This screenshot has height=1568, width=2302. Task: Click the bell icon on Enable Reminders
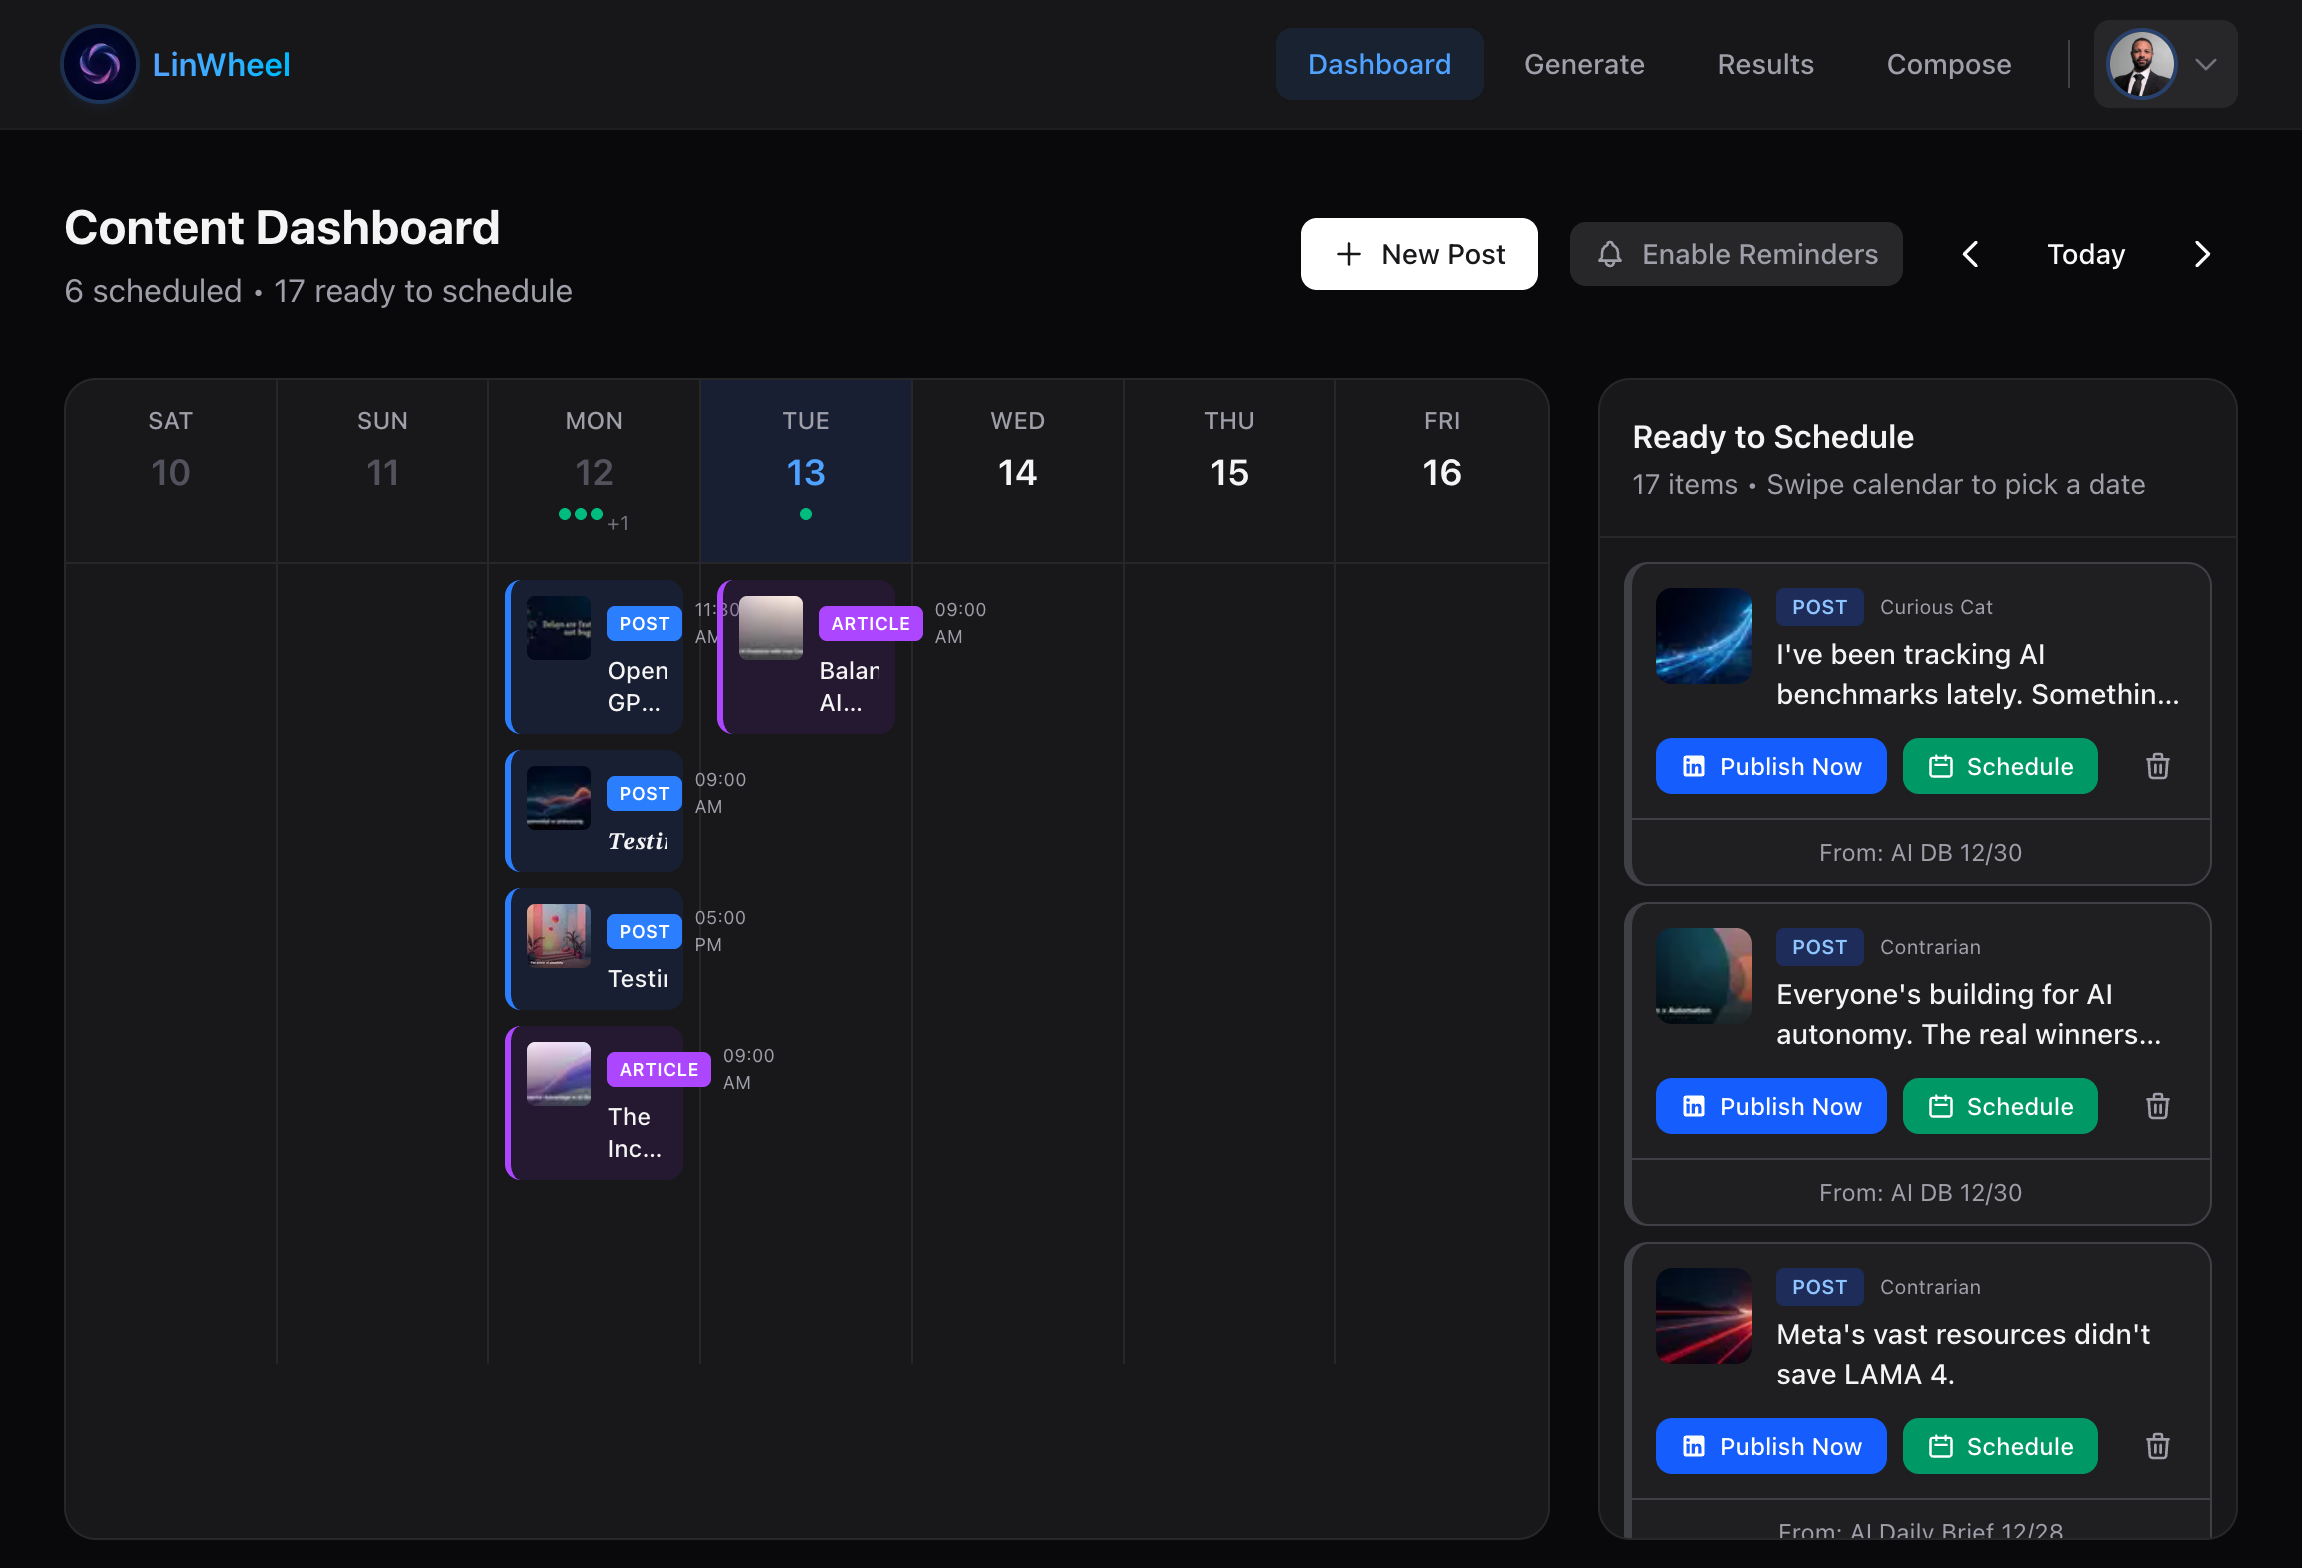tap(1608, 254)
